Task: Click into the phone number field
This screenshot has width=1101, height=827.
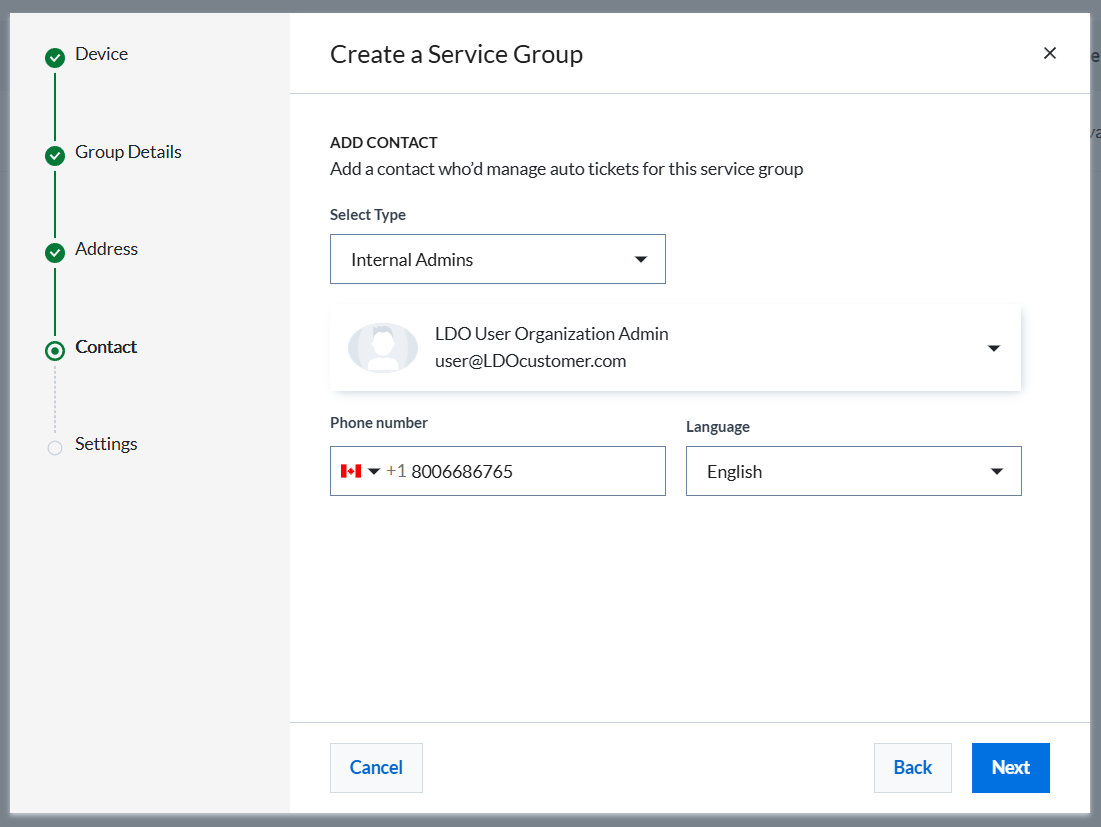Action: click(x=530, y=471)
